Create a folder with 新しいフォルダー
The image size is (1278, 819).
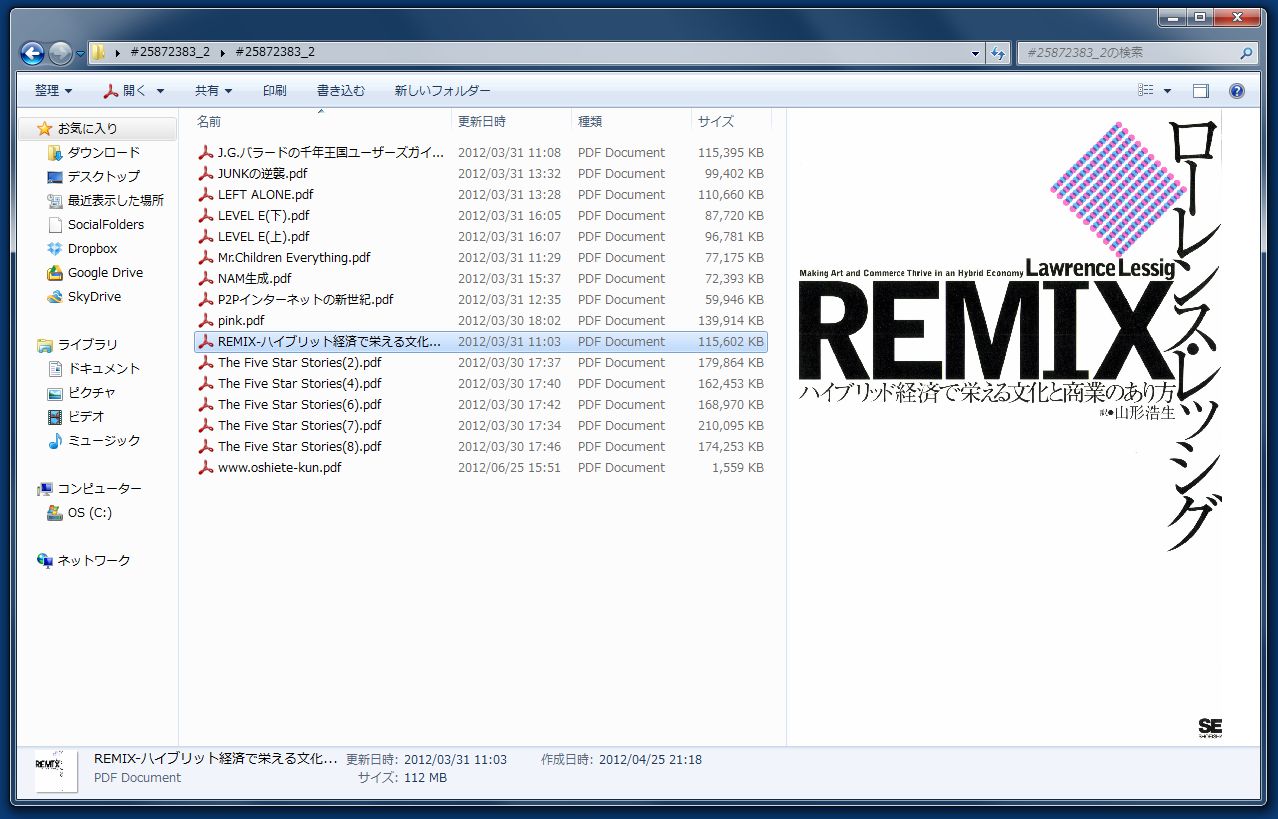point(442,90)
